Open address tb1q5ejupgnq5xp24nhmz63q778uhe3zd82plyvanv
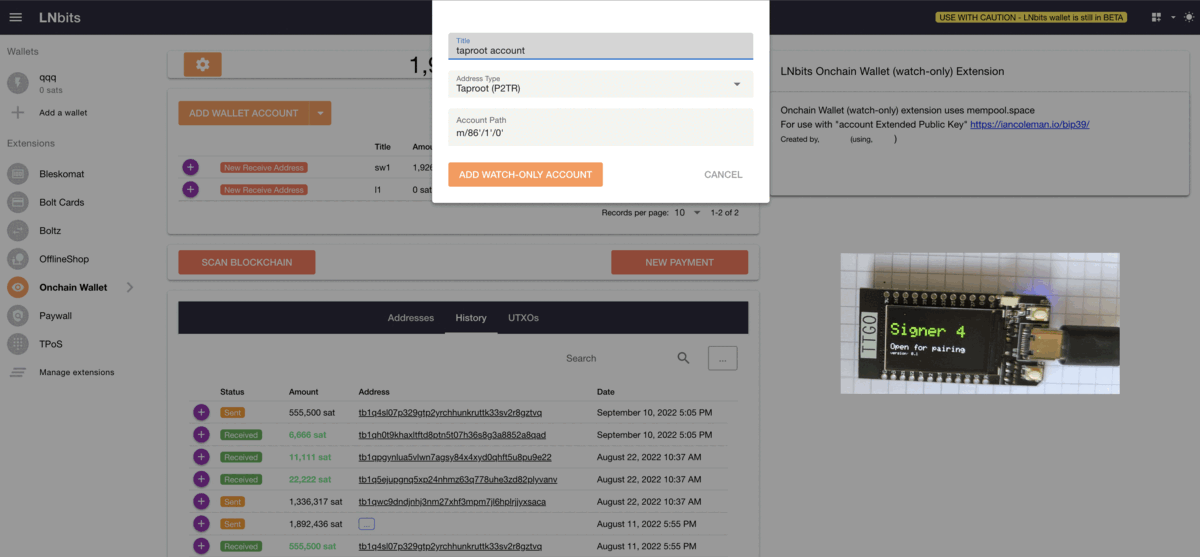This screenshot has width=1200, height=557. 457,479
